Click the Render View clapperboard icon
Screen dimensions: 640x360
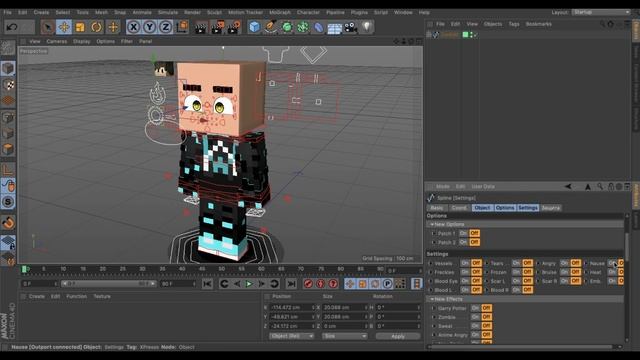tap(201, 27)
